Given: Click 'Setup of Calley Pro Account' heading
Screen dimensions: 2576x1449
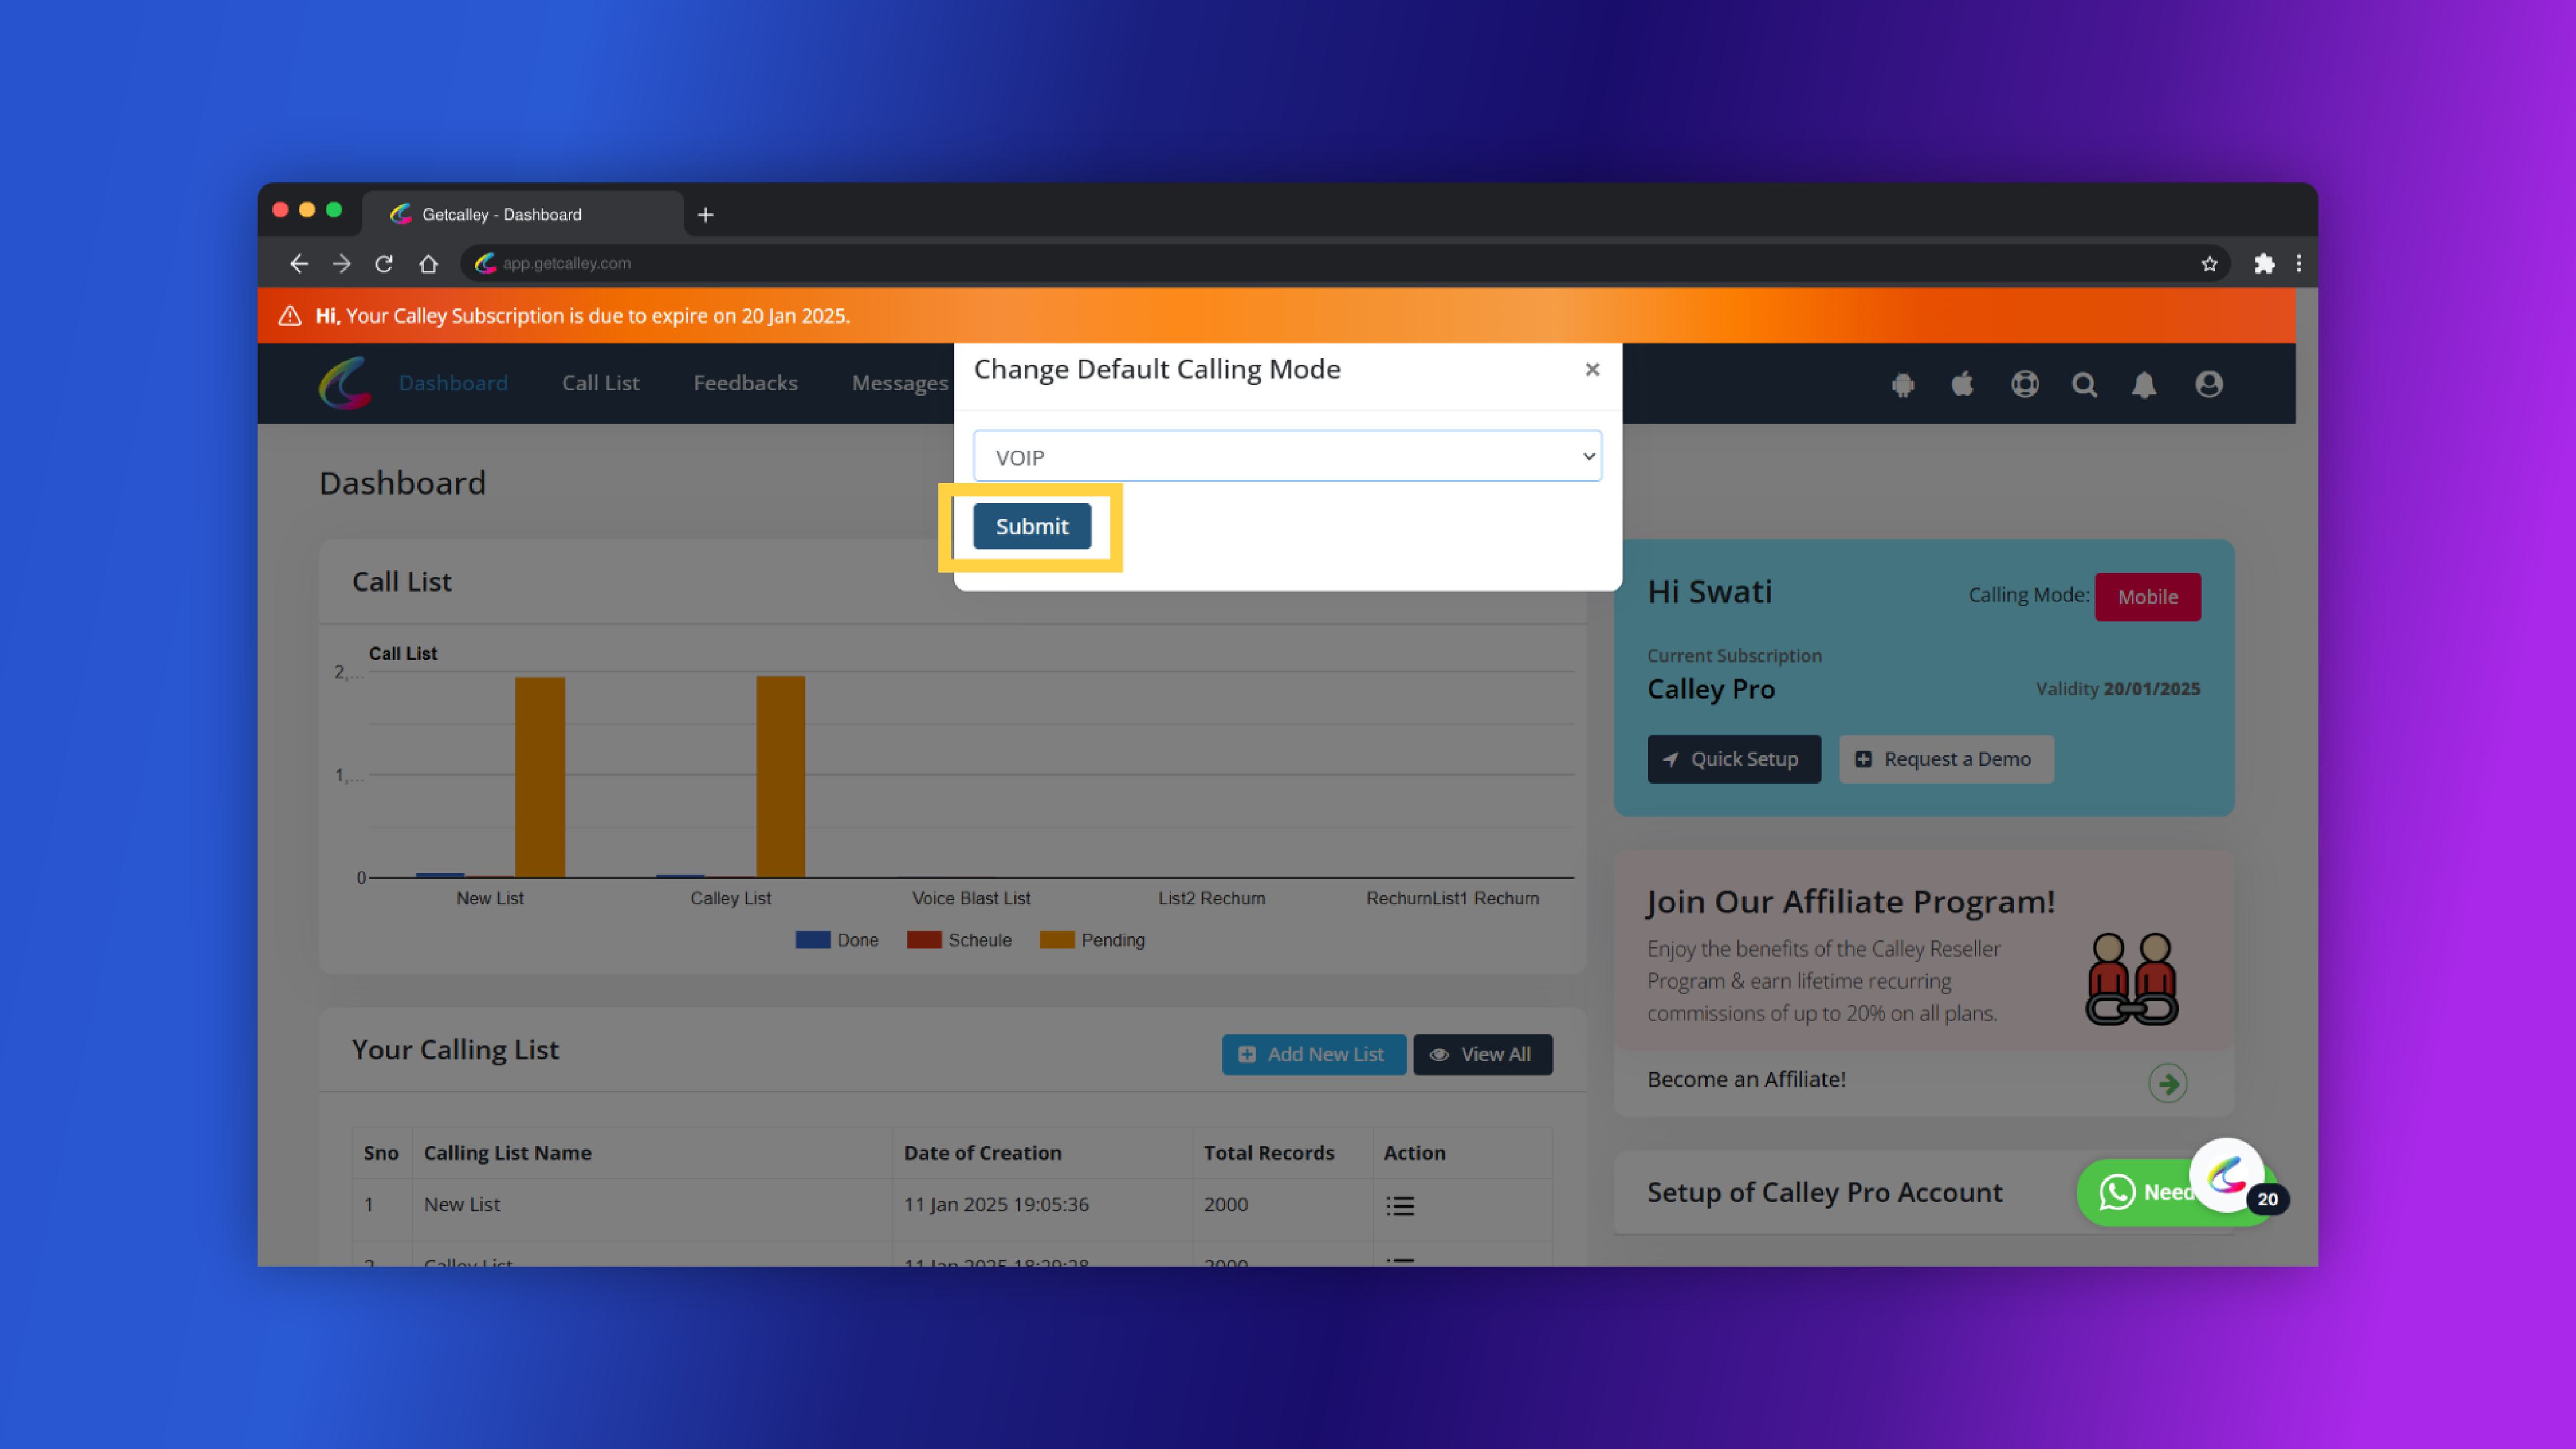Looking at the screenshot, I should point(1824,1192).
